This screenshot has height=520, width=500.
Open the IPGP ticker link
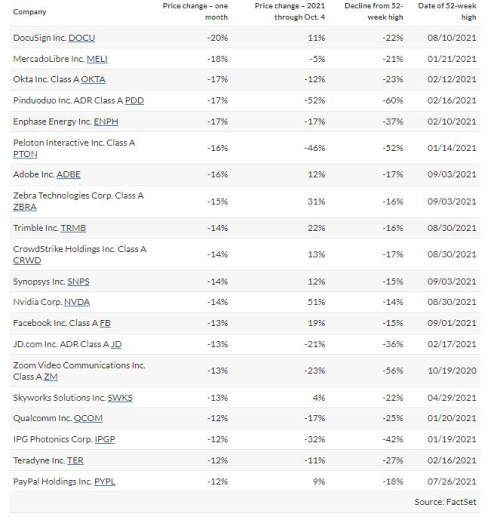(x=105, y=439)
